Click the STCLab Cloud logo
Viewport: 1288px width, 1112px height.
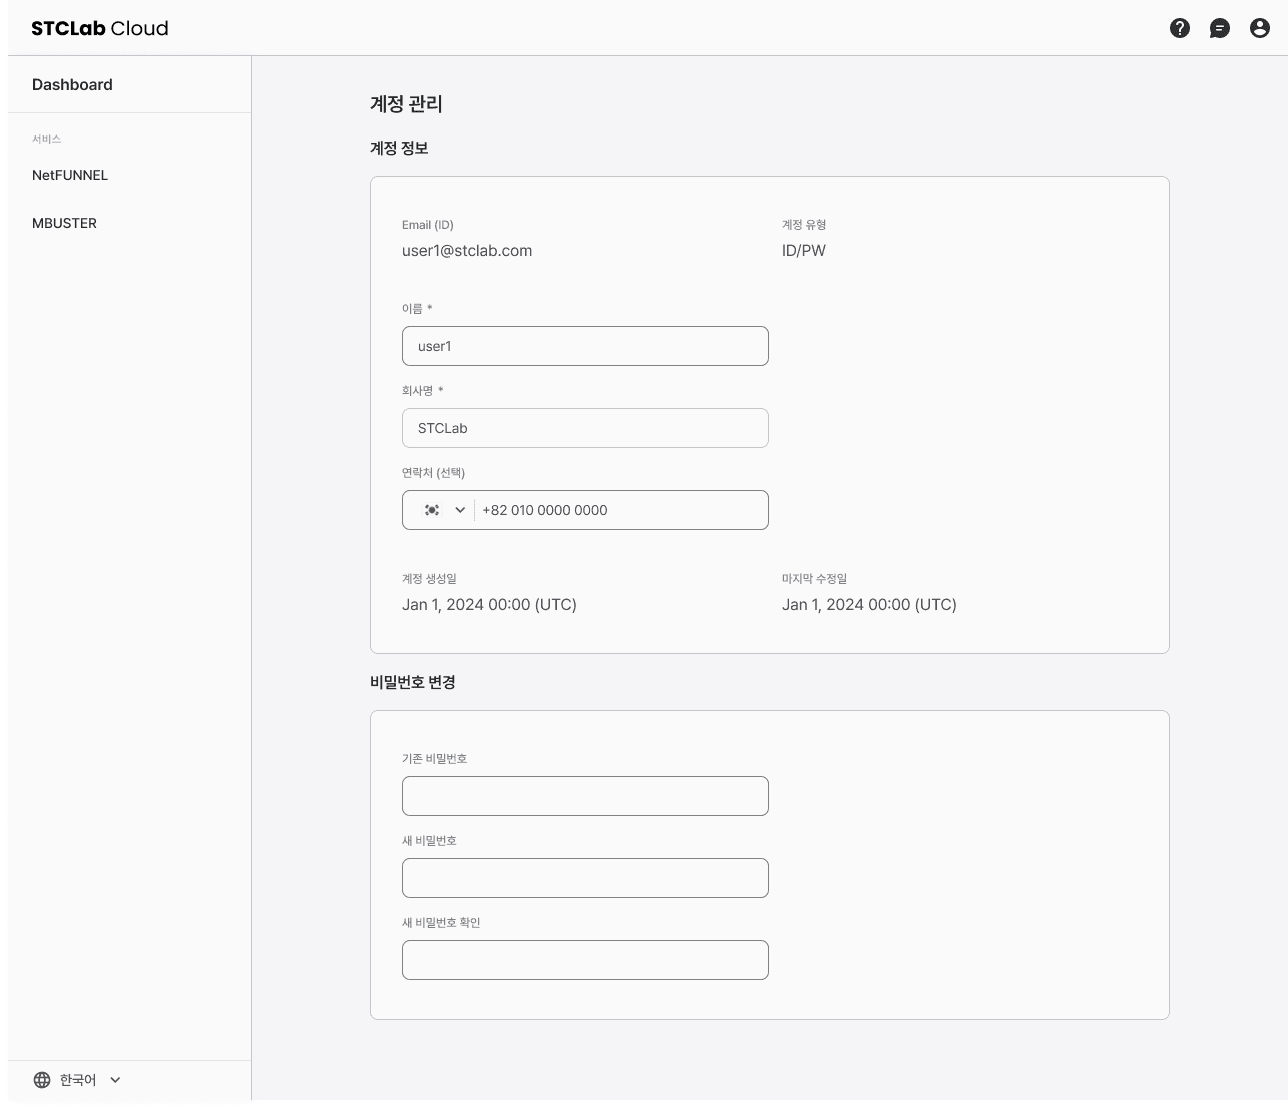pos(100,28)
